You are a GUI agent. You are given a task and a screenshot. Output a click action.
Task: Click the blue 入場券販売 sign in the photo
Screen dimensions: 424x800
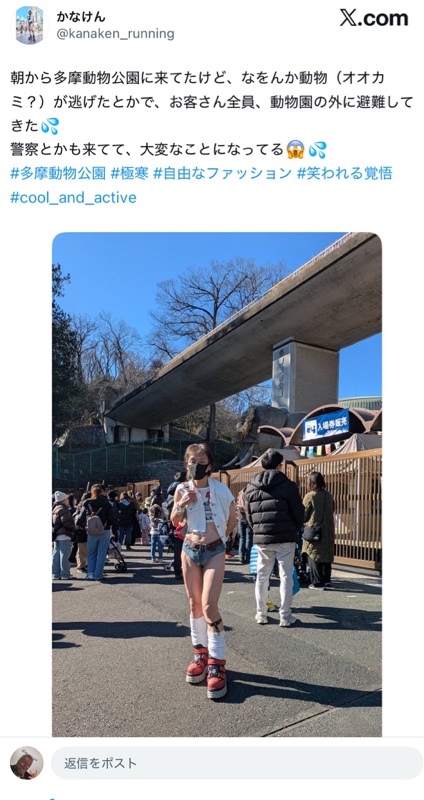326,424
